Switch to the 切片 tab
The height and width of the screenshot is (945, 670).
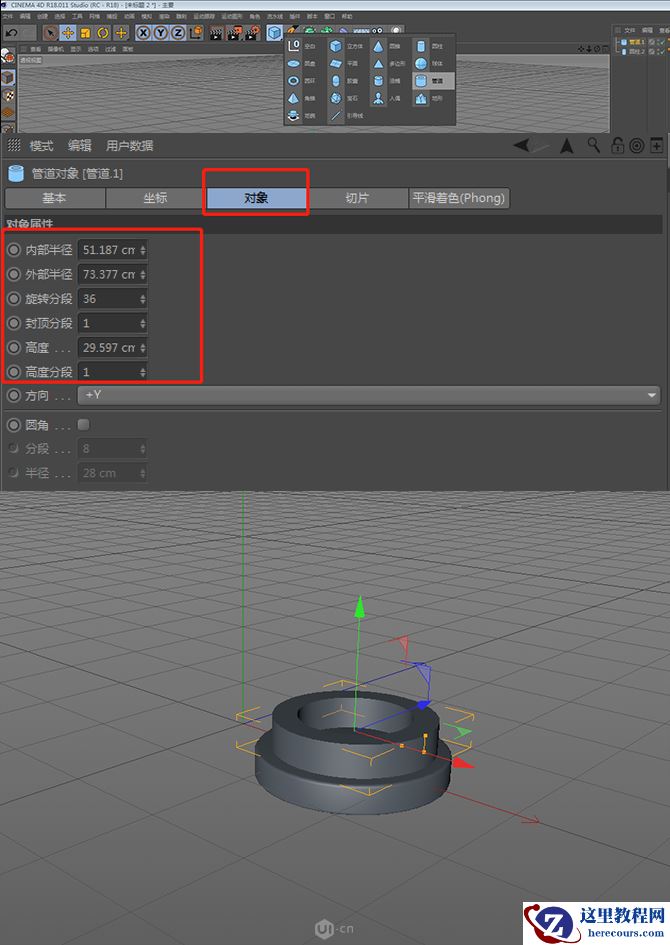(357, 198)
